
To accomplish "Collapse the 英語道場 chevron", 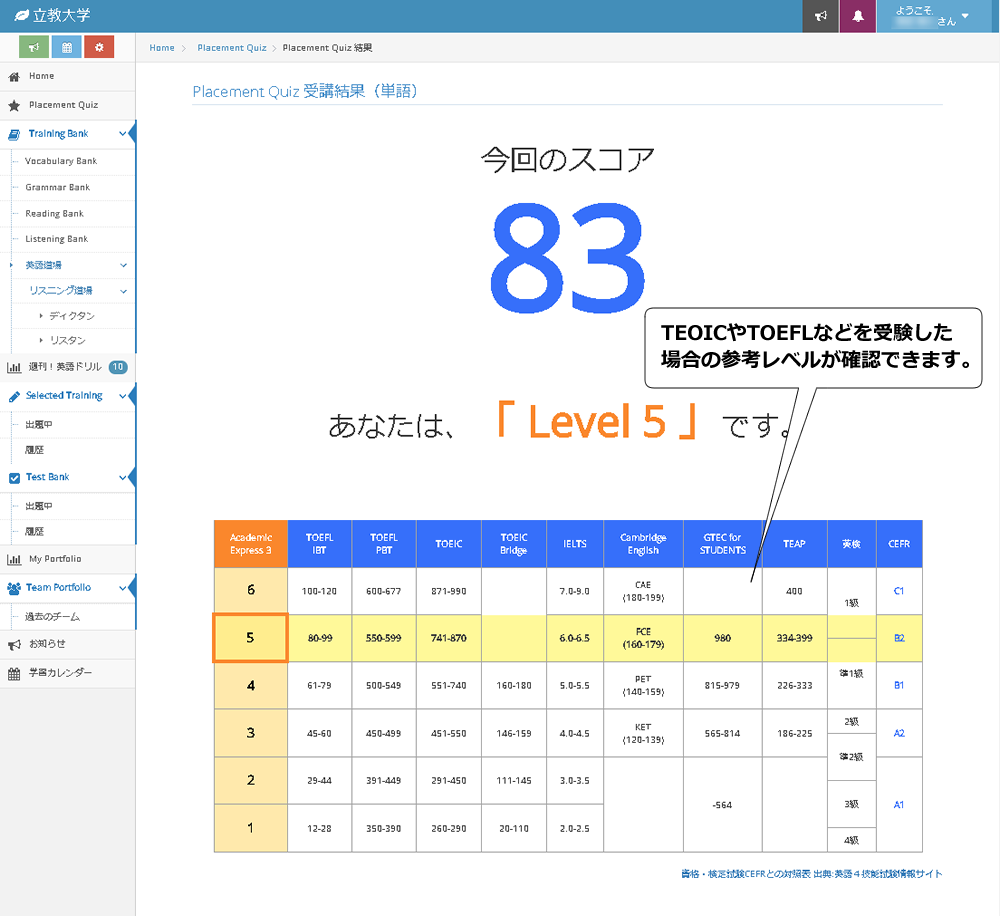I will (x=123, y=265).
